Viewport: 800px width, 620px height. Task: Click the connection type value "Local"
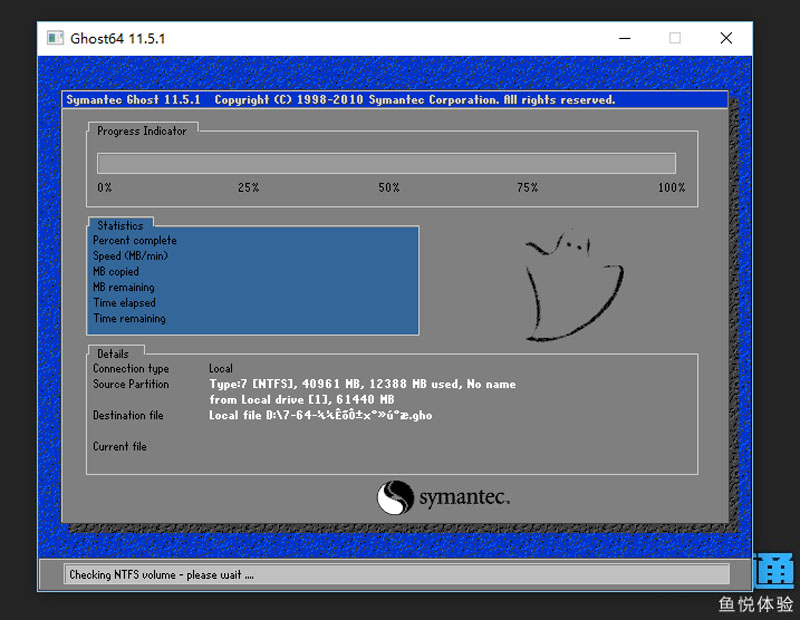tap(220, 368)
